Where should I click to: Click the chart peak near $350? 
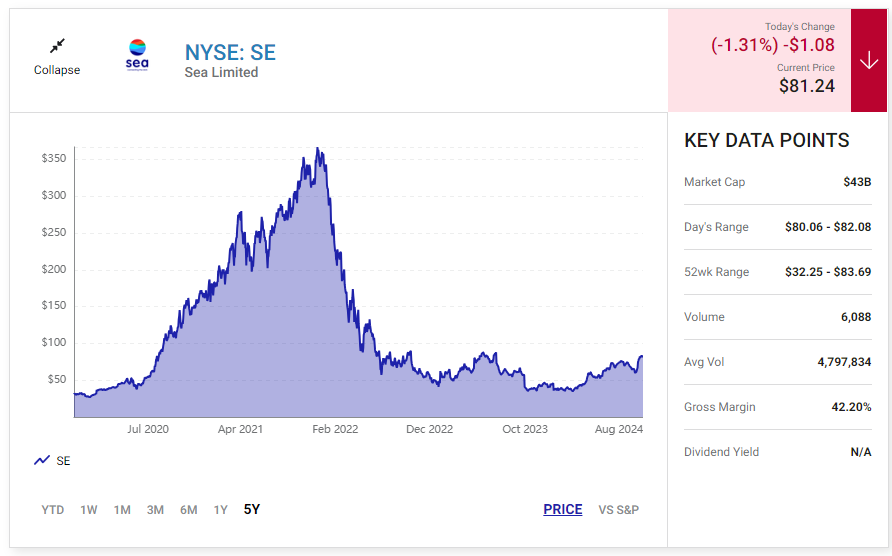[x=318, y=150]
